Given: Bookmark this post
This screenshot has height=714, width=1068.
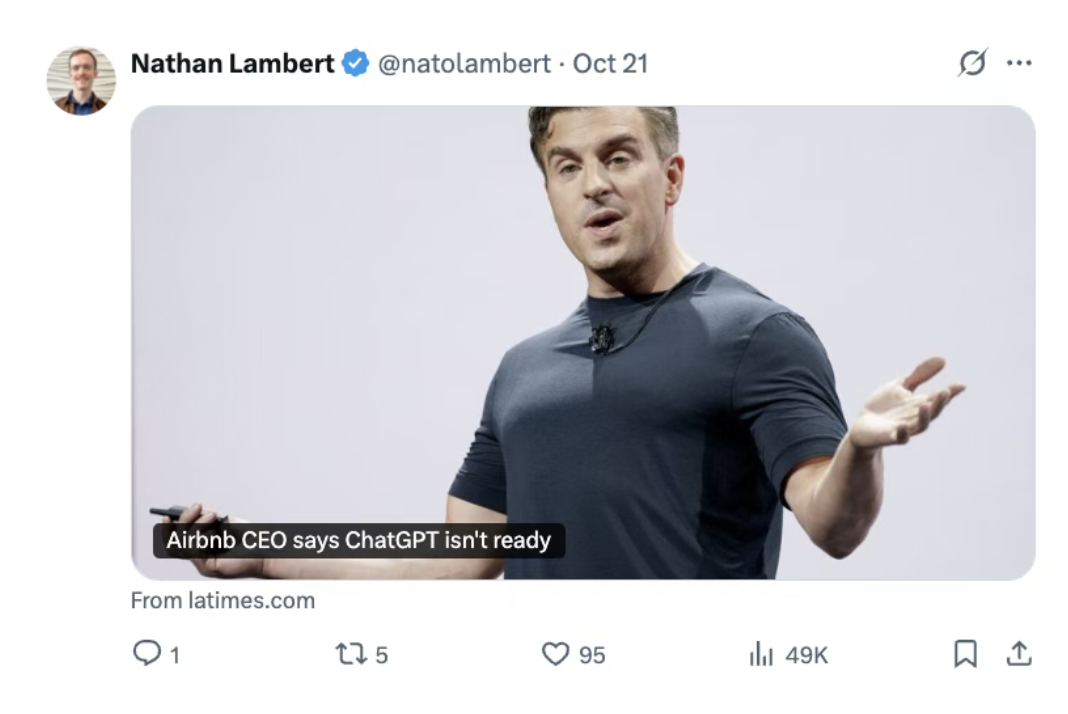Looking at the screenshot, I should 965,654.
